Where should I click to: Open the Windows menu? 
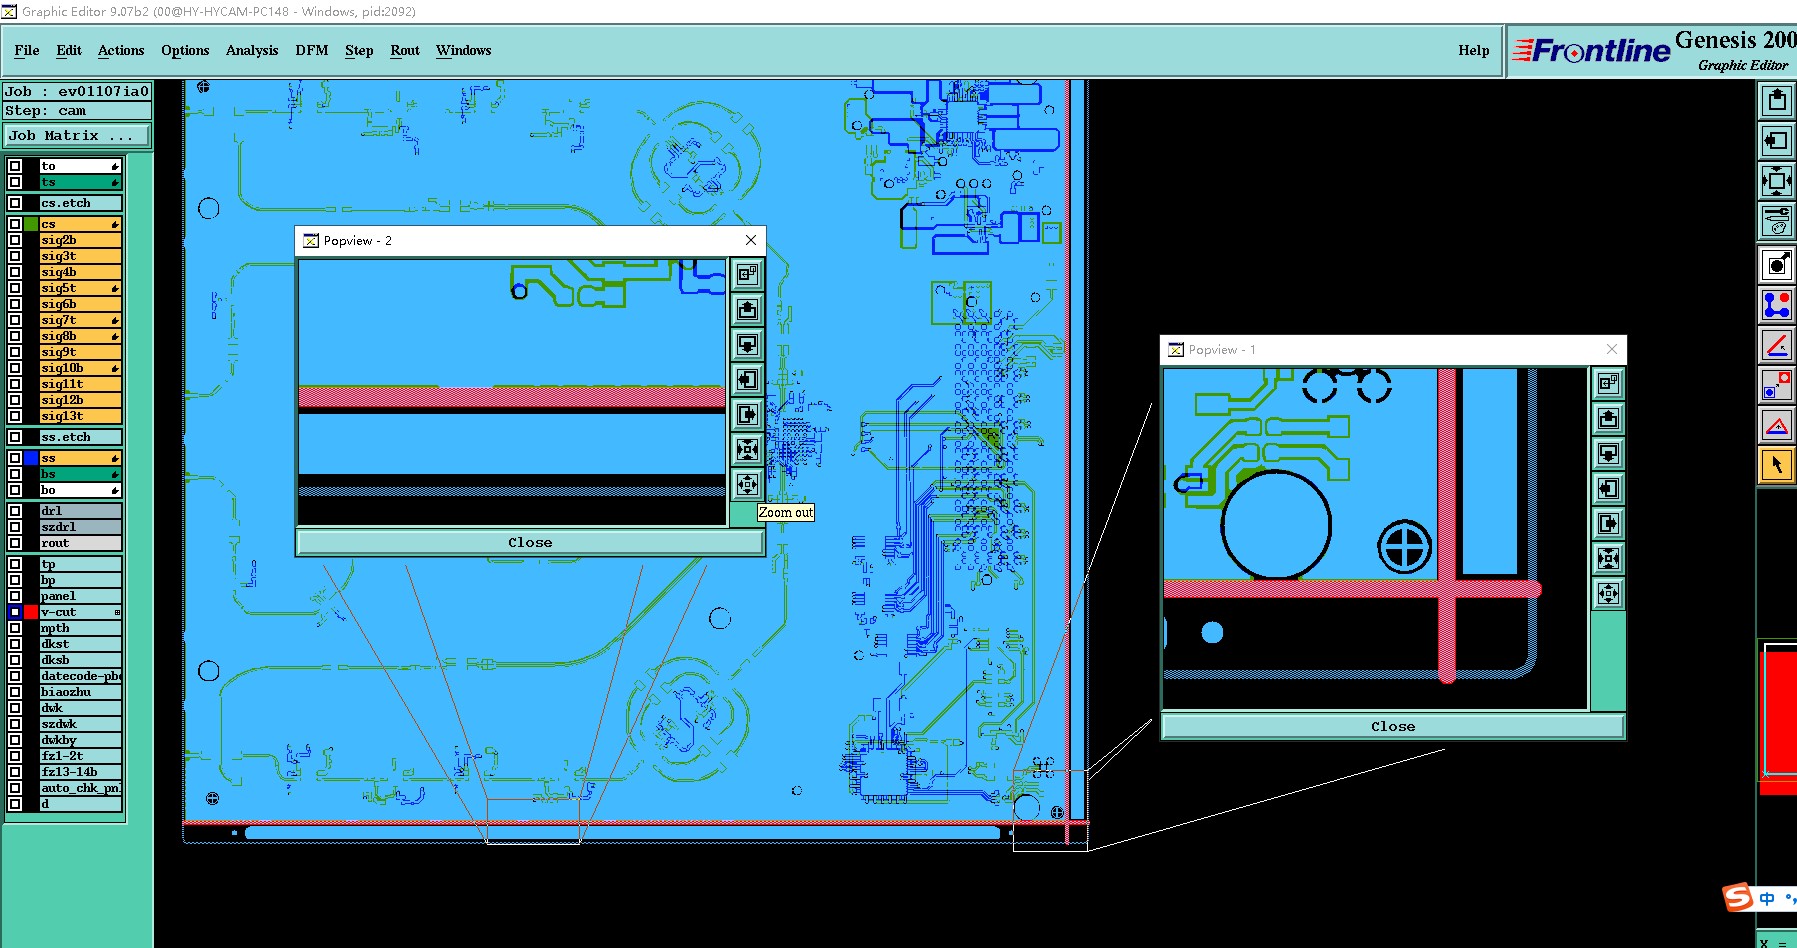point(463,50)
